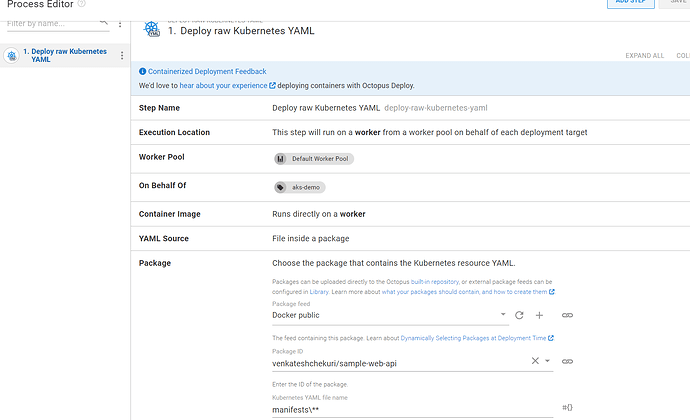Open the Library link
The width and height of the screenshot is (690, 420).
click(319, 292)
